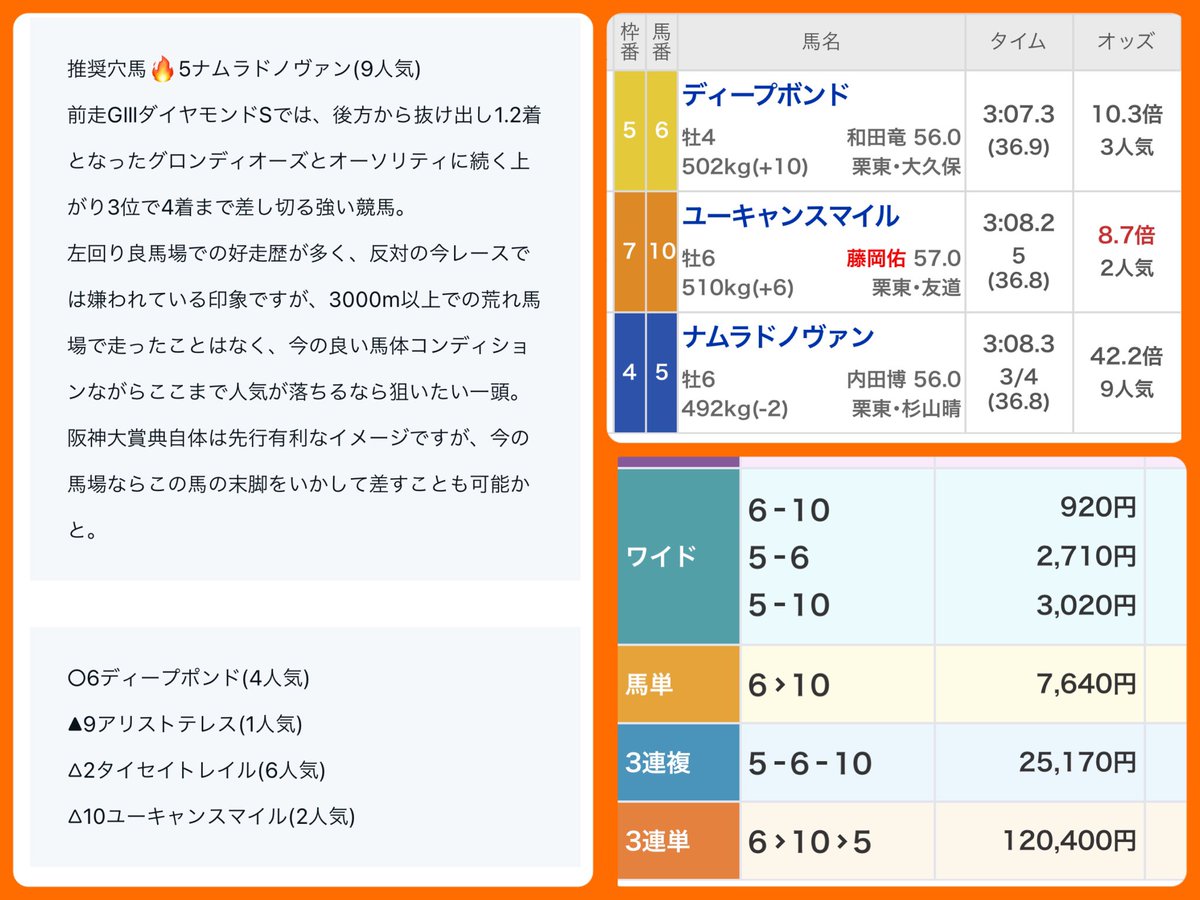Click the red jockey name 藤岡佑

(x=875, y=259)
